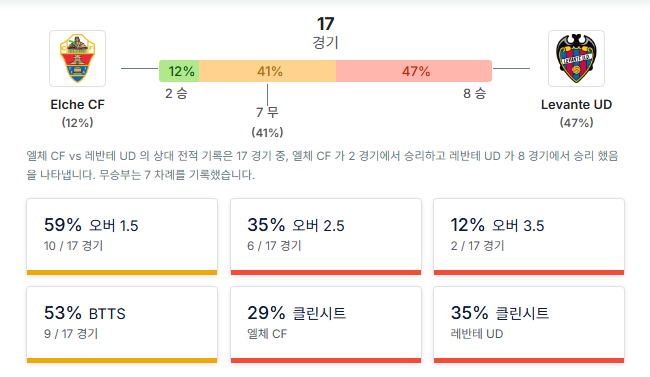The height and width of the screenshot is (377, 650).
Task: Click the head-to-head summary paragraph
Action: pos(322,165)
